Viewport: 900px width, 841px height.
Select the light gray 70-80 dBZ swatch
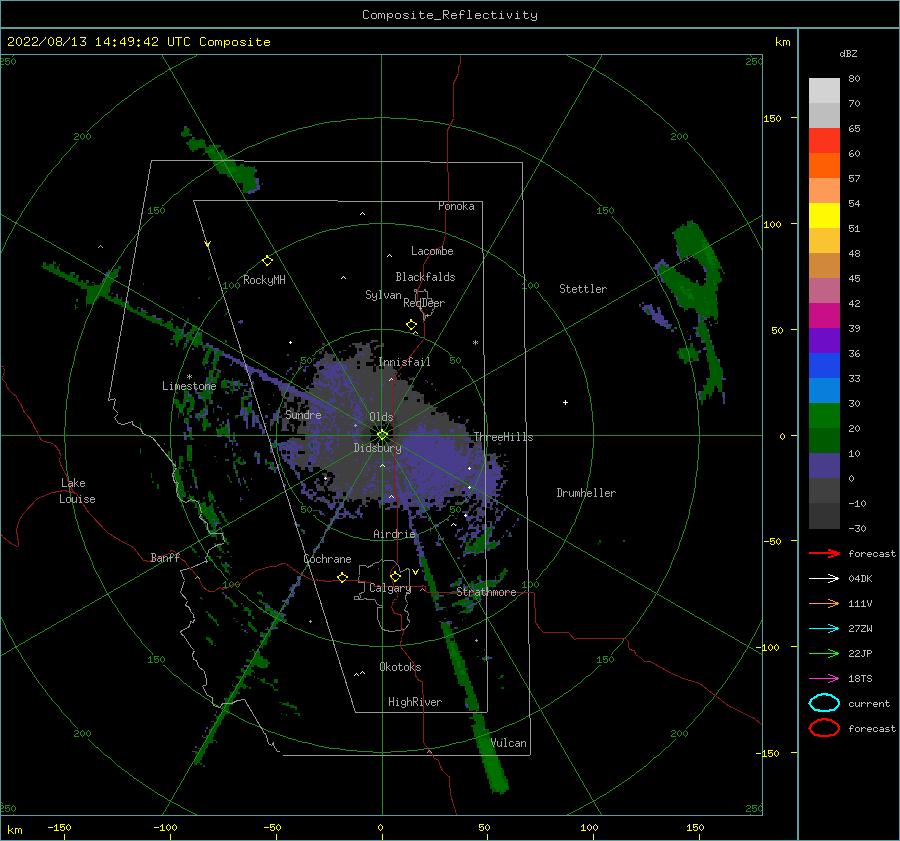click(x=824, y=91)
